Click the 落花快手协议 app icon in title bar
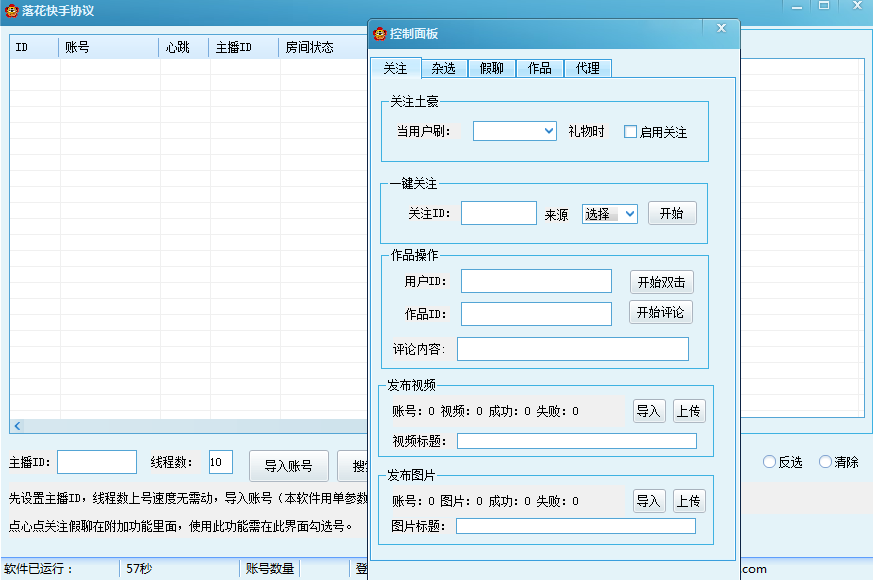The image size is (873, 580). tap(12, 11)
